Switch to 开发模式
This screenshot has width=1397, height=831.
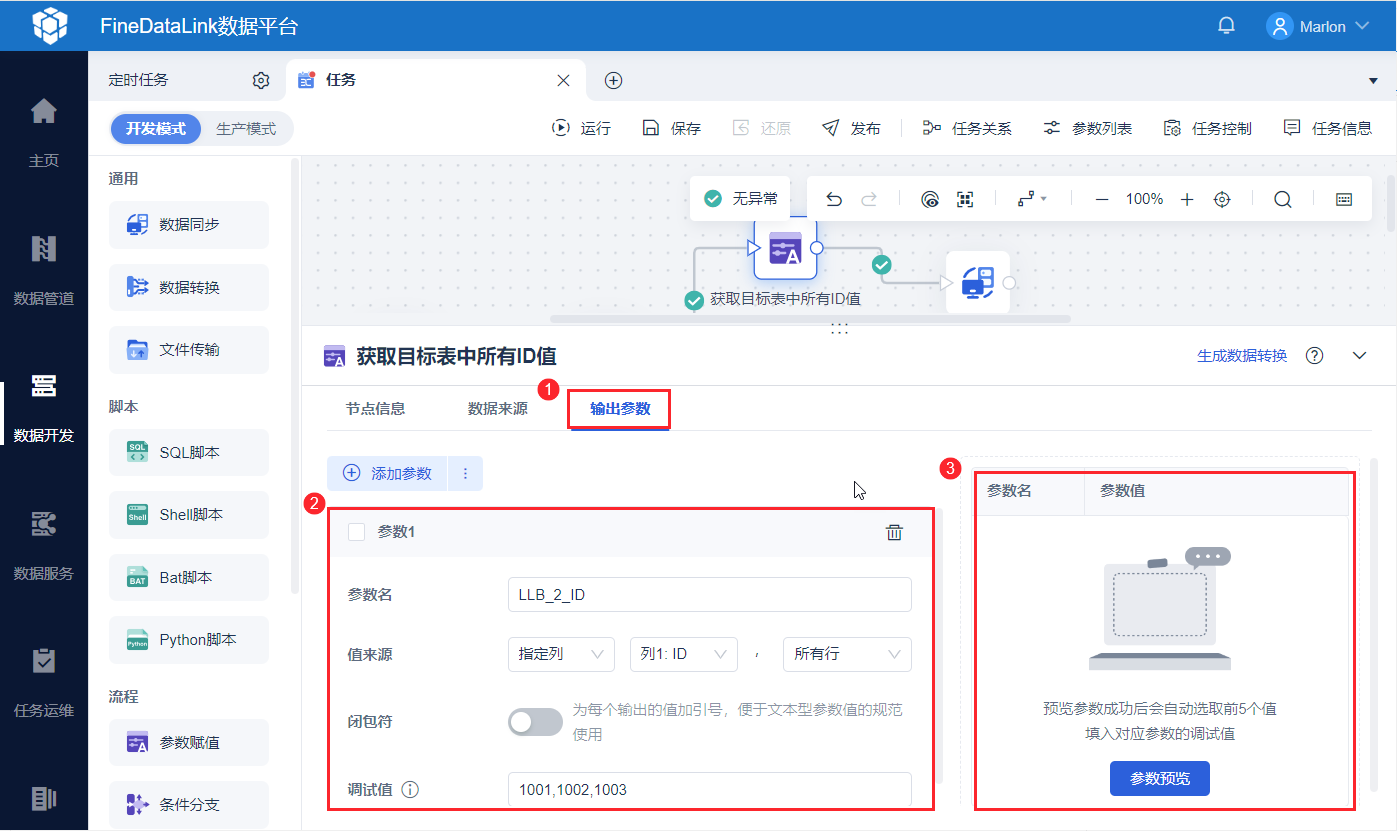(156, 129)
